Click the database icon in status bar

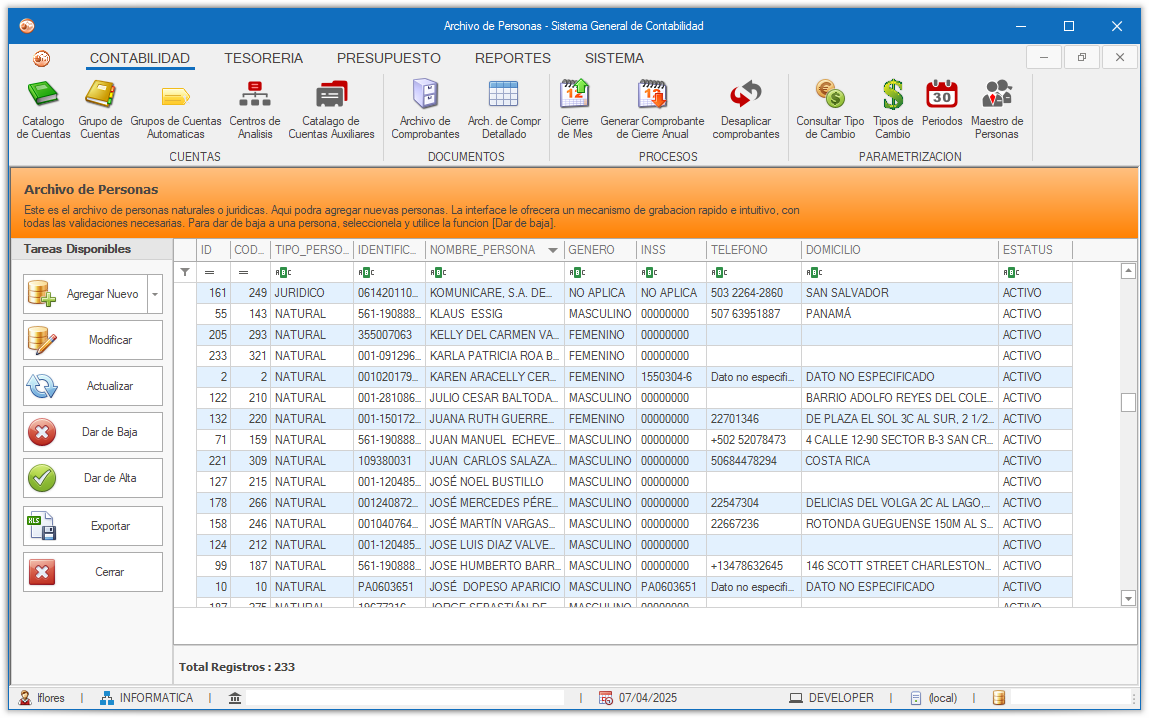tap(999, 698)
